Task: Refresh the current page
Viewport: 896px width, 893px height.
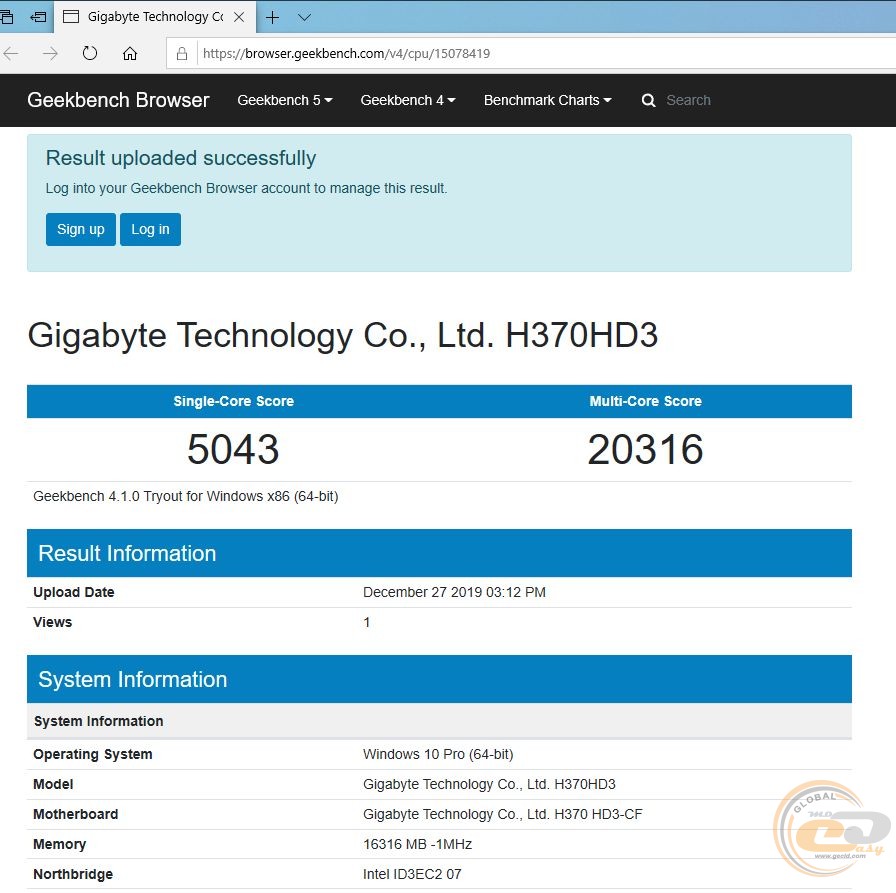Action: pyautogui.click(x=90, y=54)
